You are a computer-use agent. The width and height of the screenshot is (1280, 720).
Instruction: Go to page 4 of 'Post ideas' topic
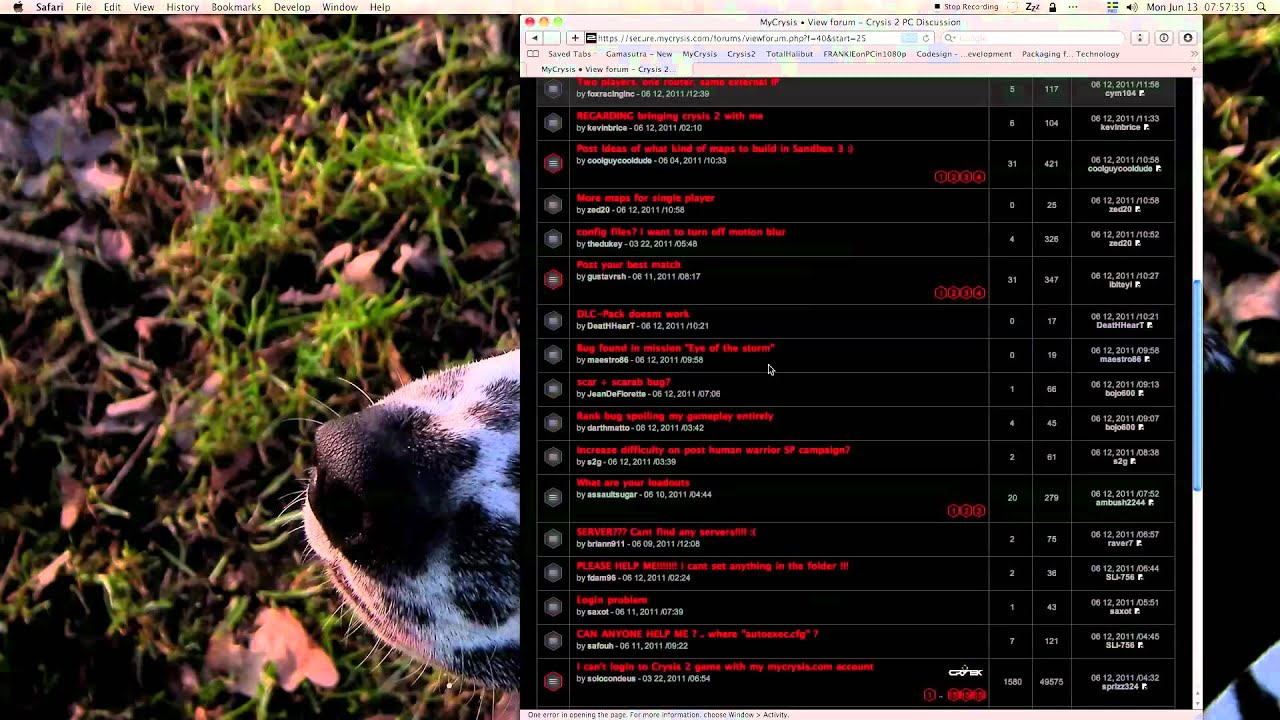coord(980,177)
